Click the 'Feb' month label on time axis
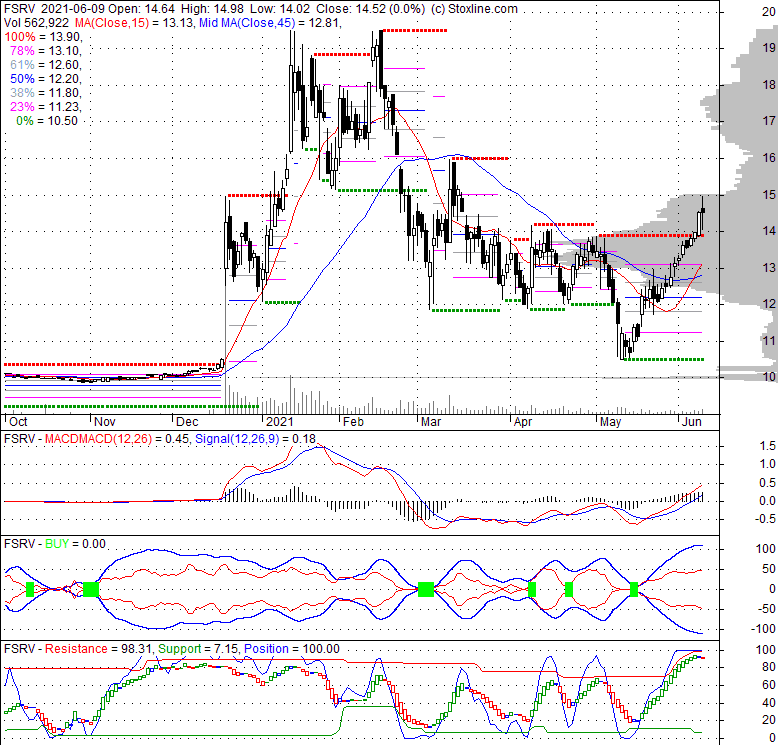 point(353,422)
